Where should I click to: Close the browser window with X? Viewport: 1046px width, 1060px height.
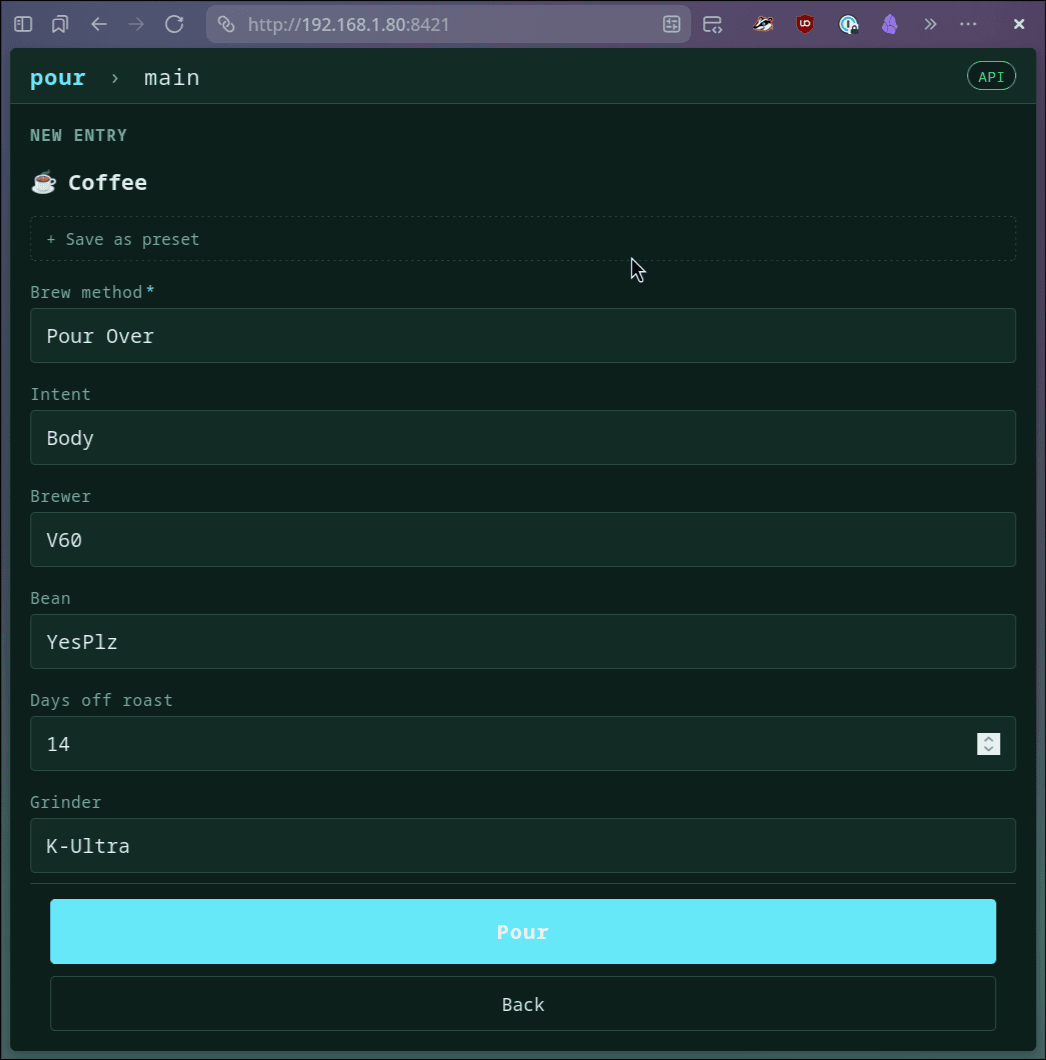1019,24
